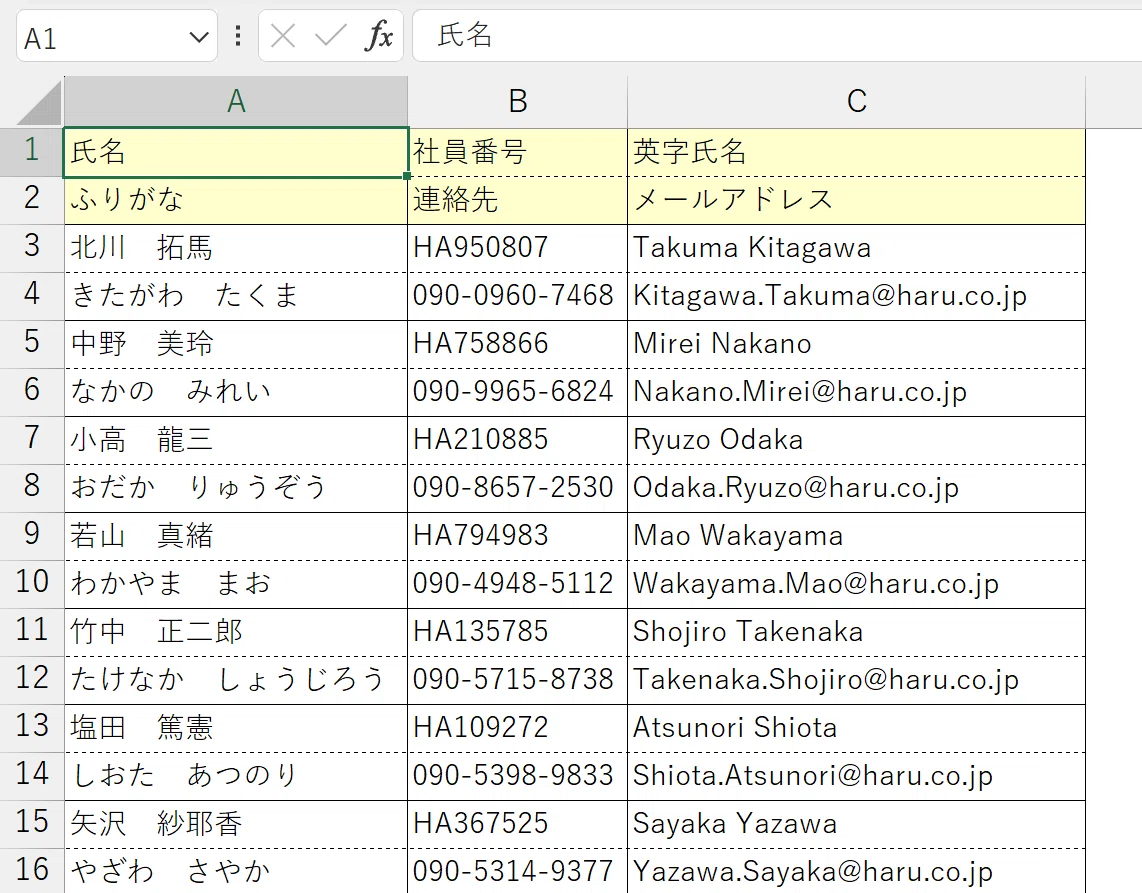Select the 社員番号 header cell
This screenshot has height=893, width=1142.
[518, 152]
